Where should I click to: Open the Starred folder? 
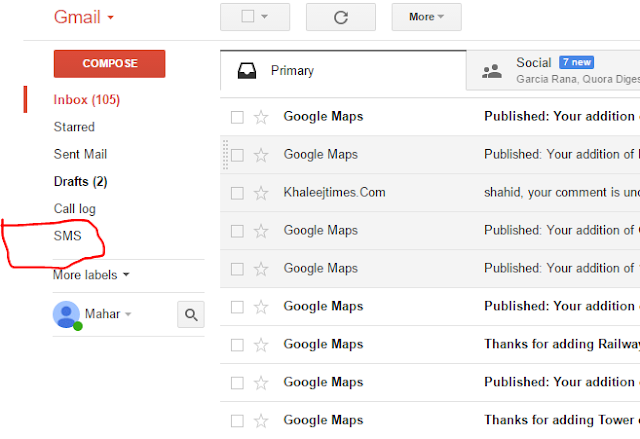[74, 127]
